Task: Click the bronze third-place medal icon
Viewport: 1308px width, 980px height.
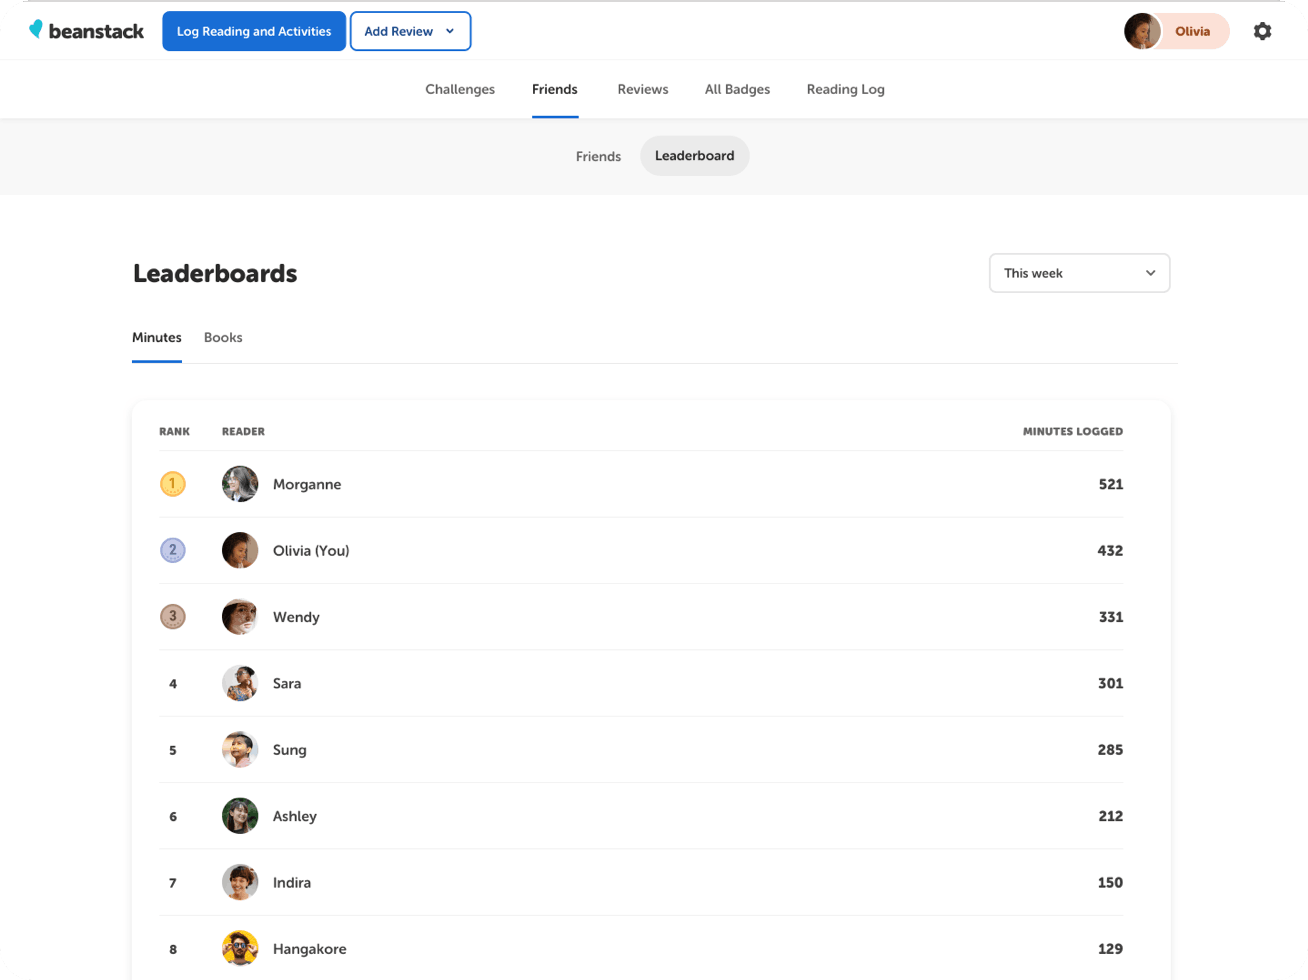Action: coord(173,617)
